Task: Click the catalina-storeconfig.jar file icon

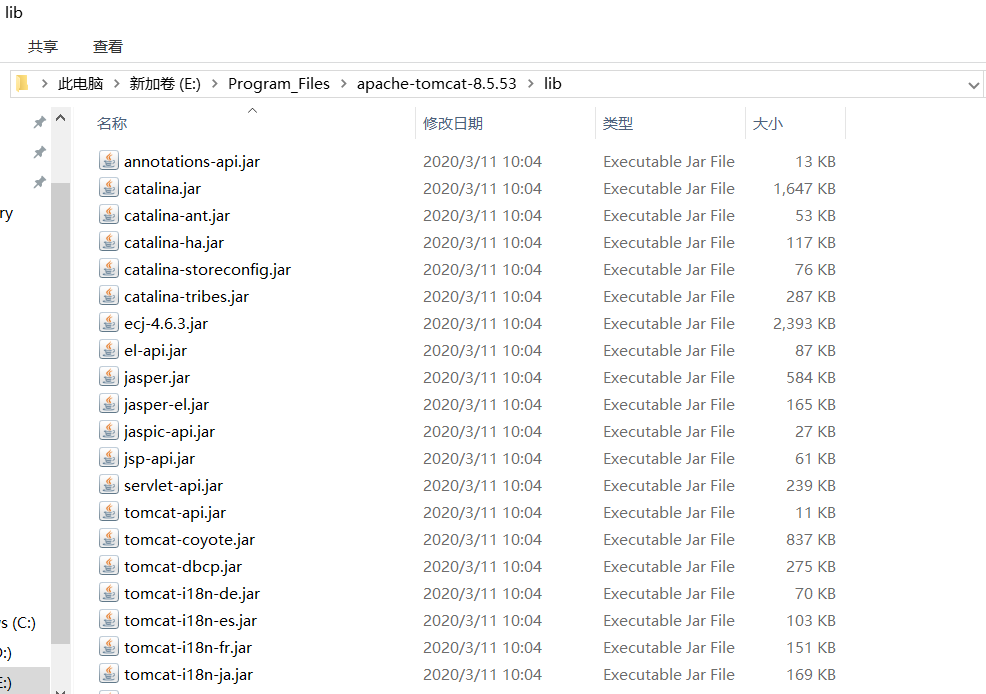Action: [x=109, y=269]
